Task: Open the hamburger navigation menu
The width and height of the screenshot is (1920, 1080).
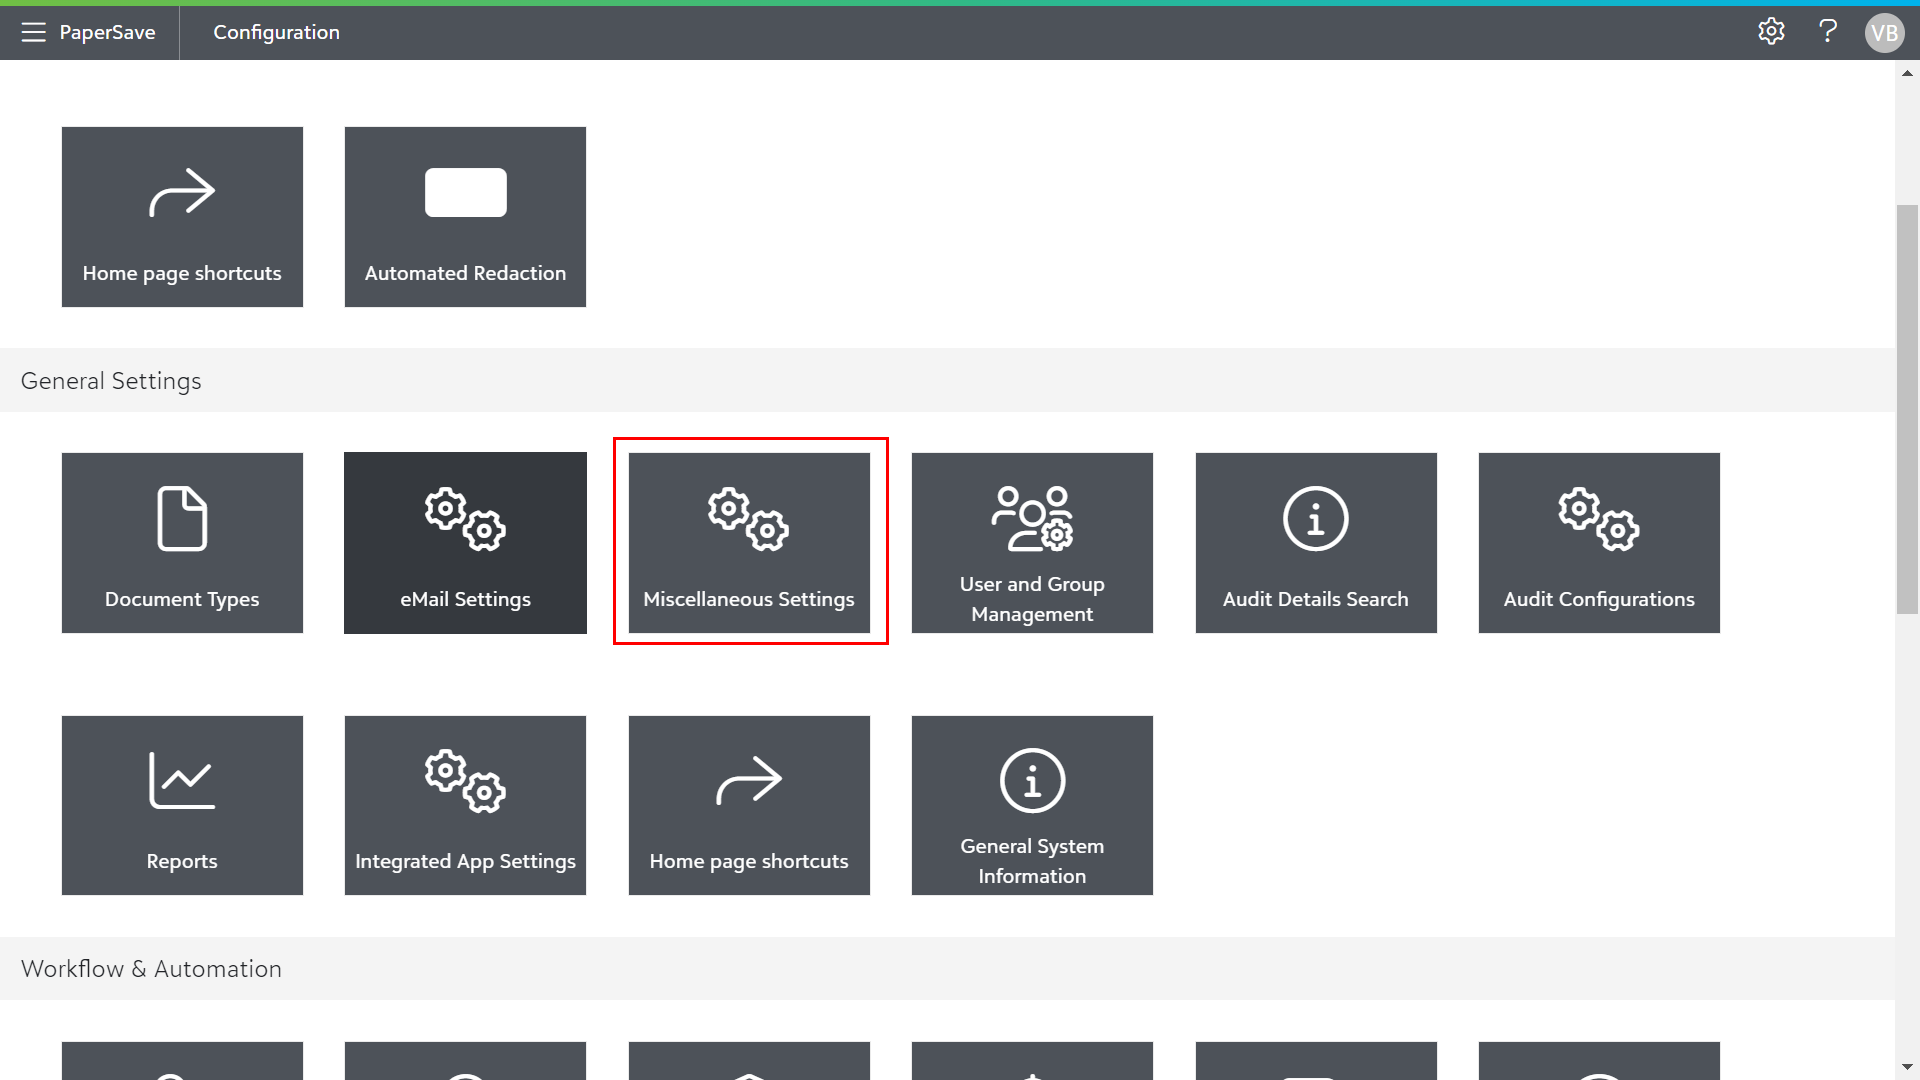Action: [x=33, y=32]
